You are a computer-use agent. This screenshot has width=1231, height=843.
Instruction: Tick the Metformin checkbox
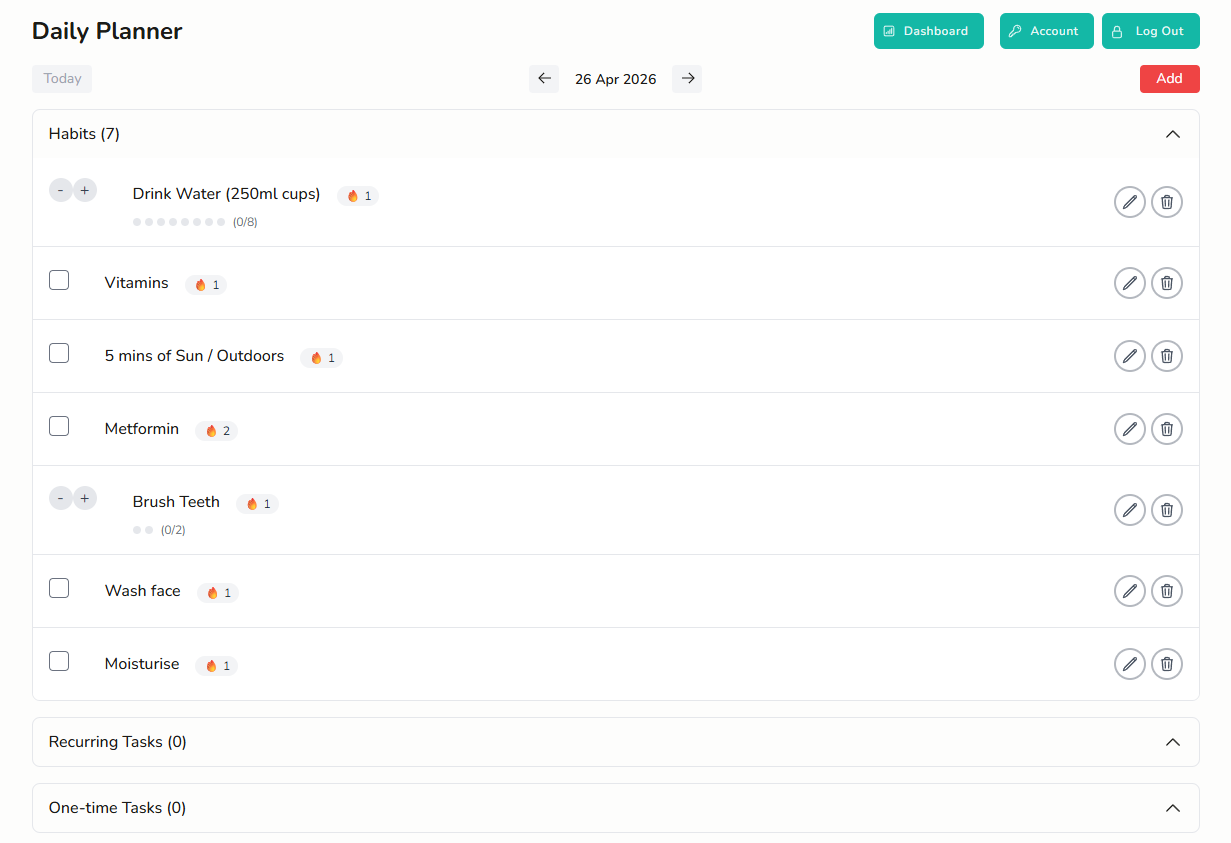pos(59,426)
